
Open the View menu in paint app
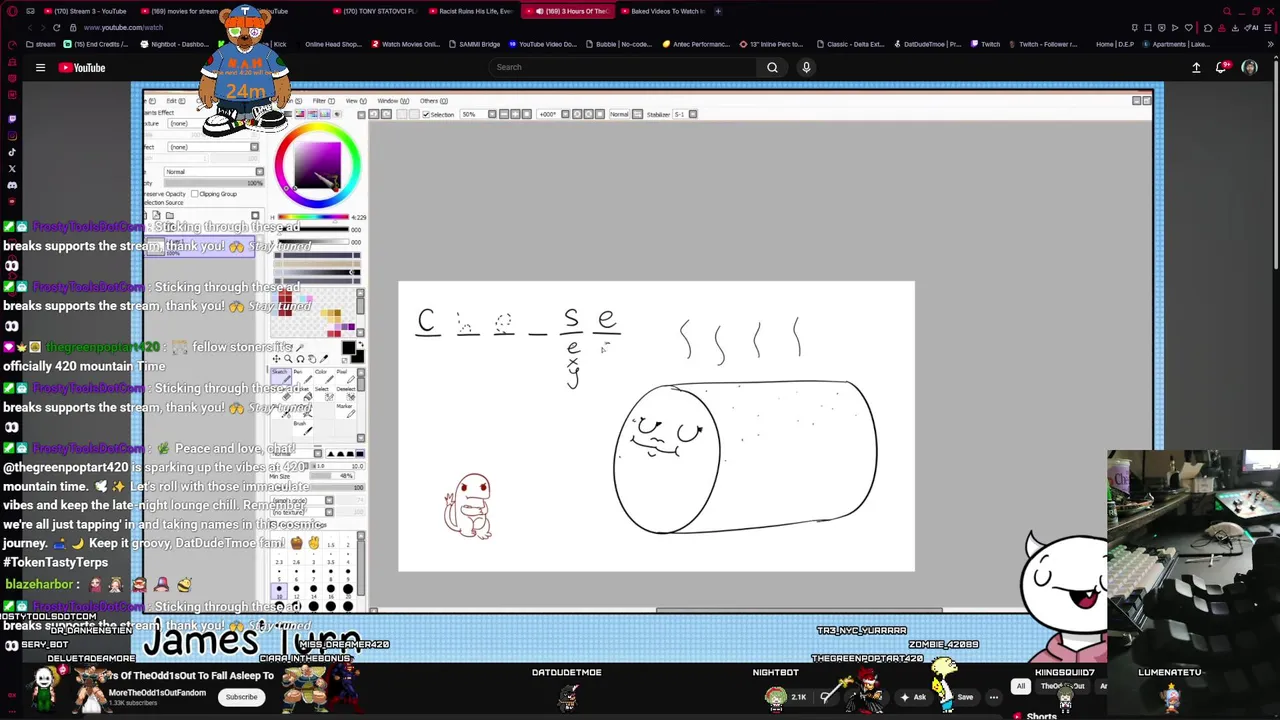coord(355,101)
